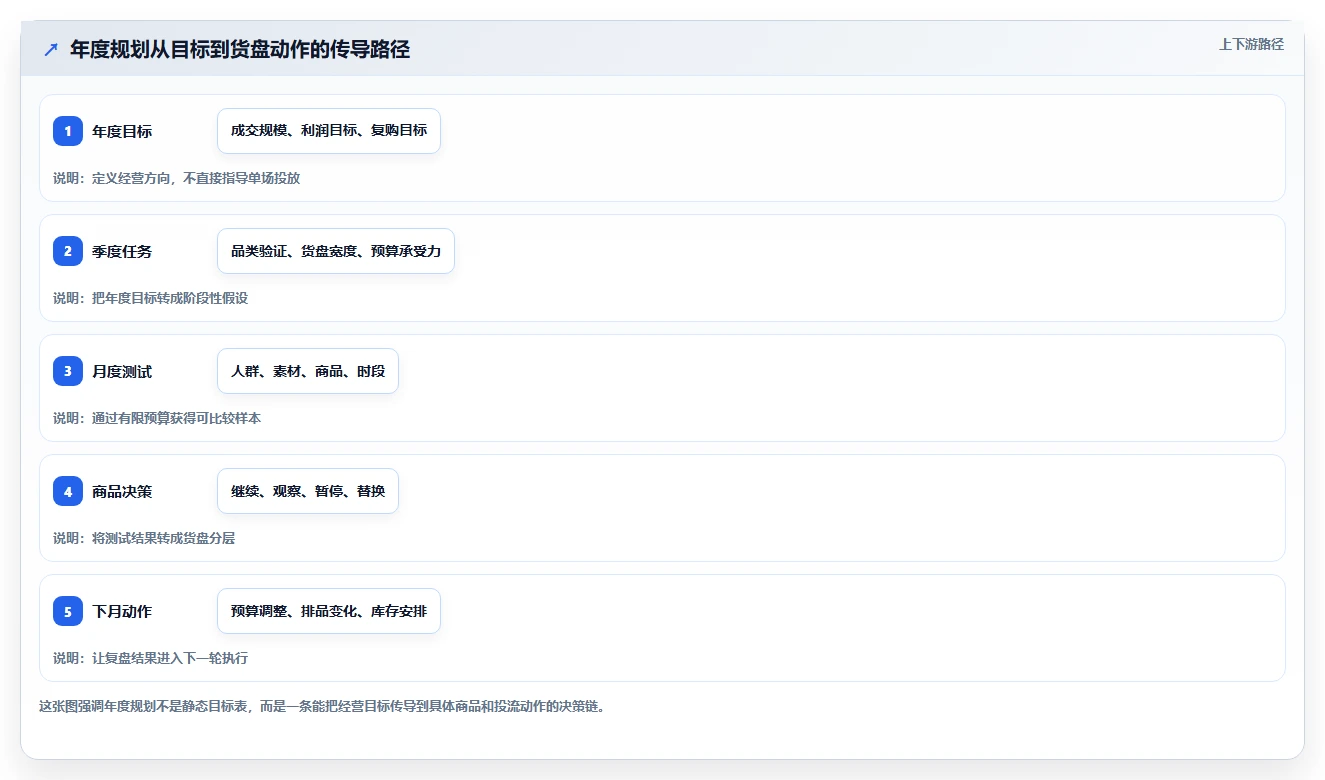The width and height of the screenshot is (1325, 780).
Task: Click the 继续、观察、暂停、替换 chip
Action: pyautogui.click(x=308, y=491)
